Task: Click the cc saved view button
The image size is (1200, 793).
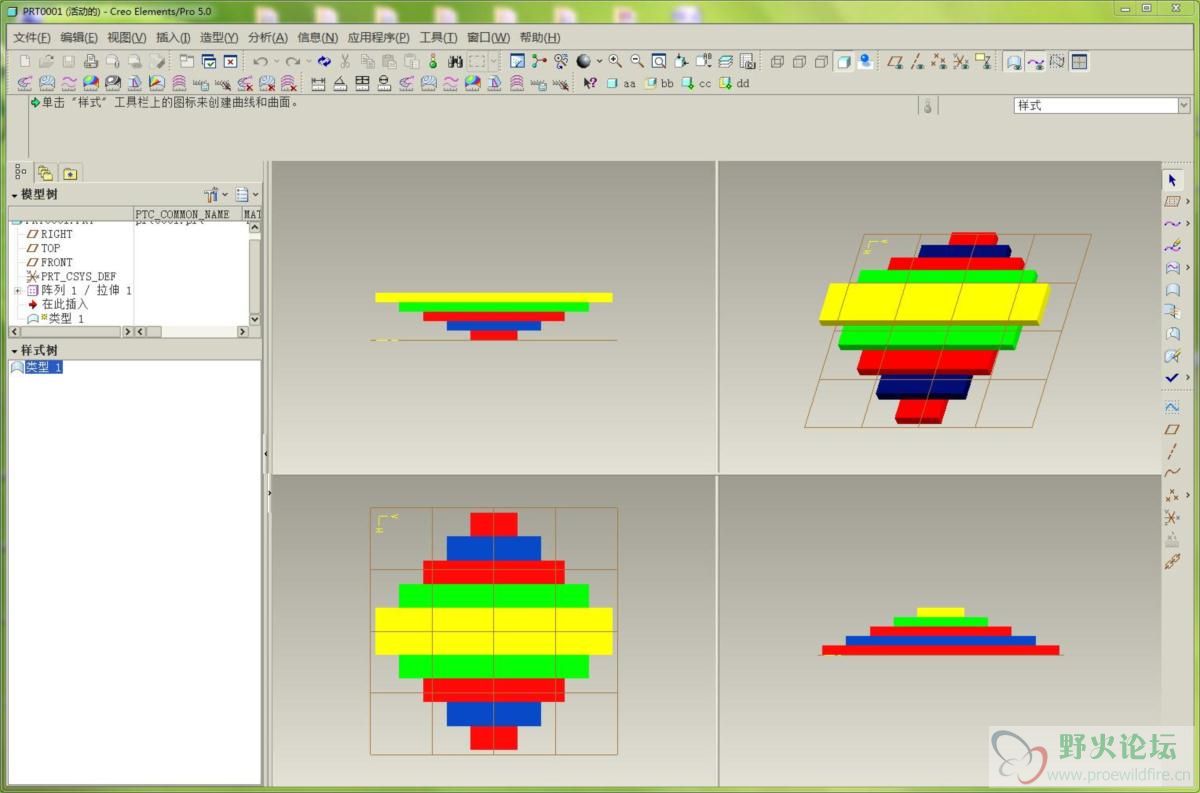Action: coord(696,83)
